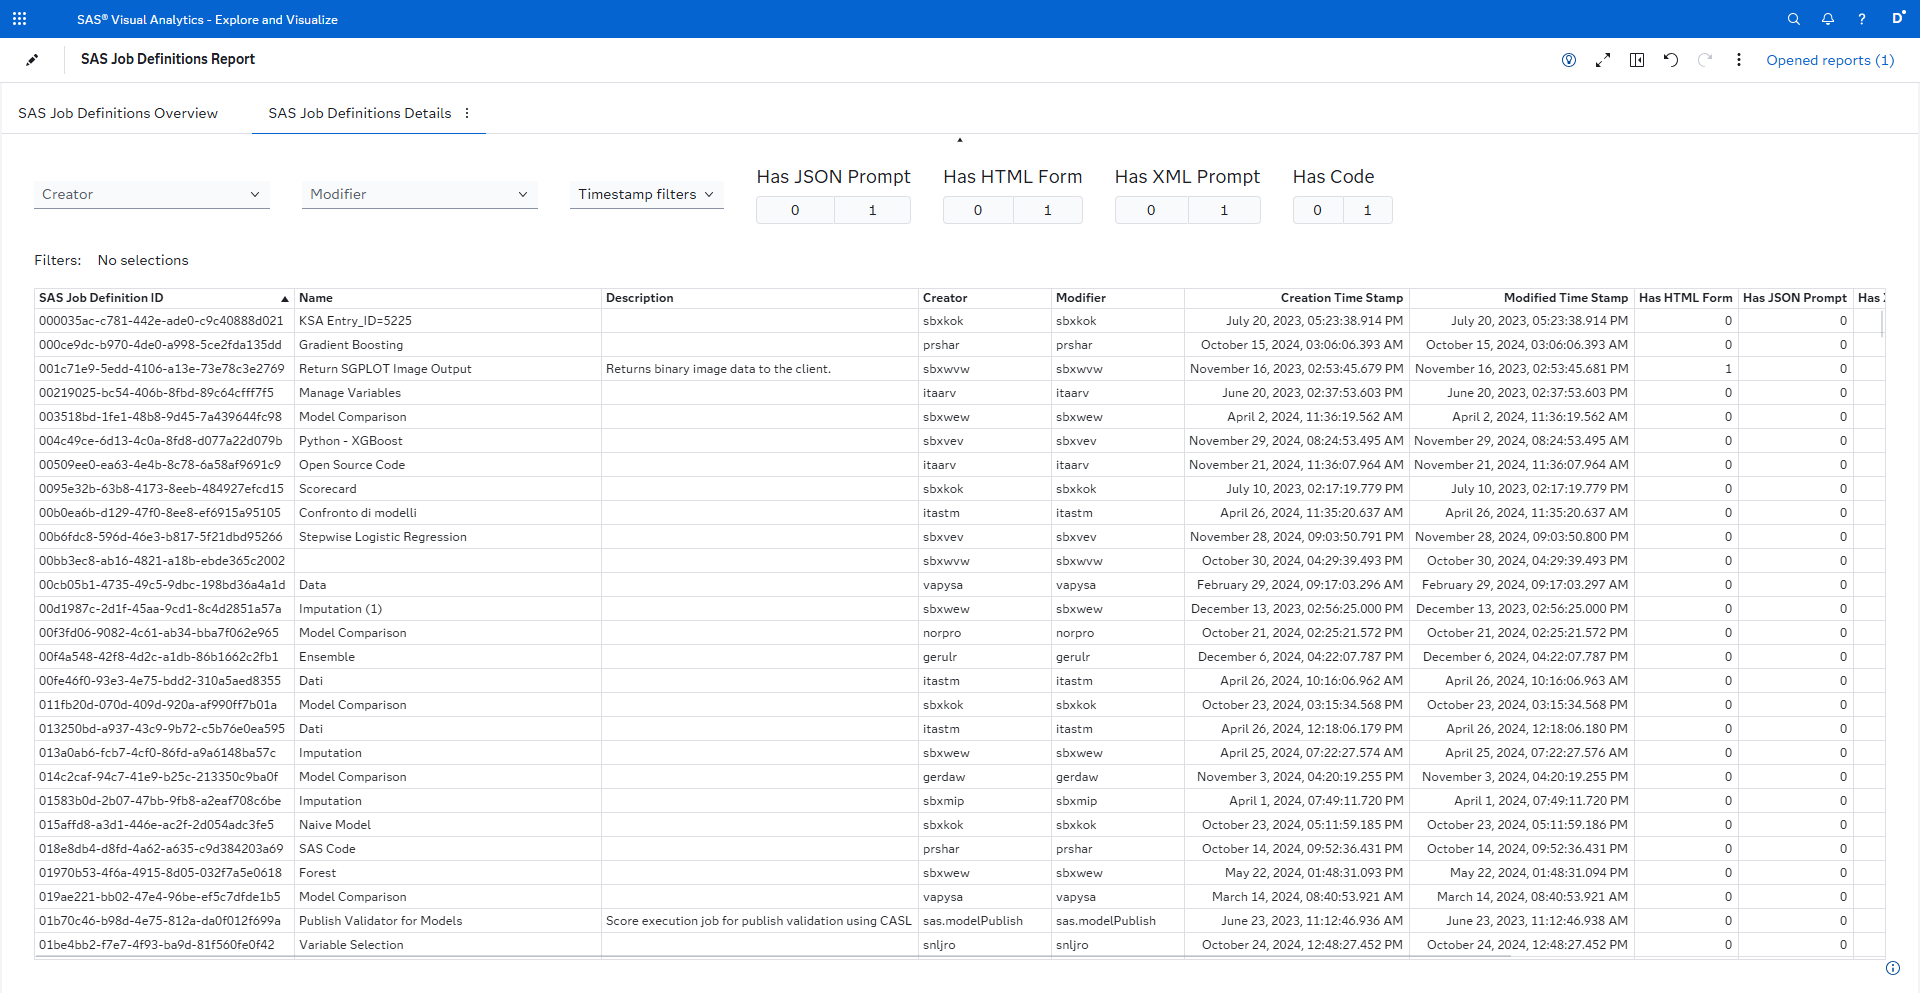Viewport: 1920px width, 993px height.
Task: Expand the report to full screen
Action: (x=1603, y=60)
